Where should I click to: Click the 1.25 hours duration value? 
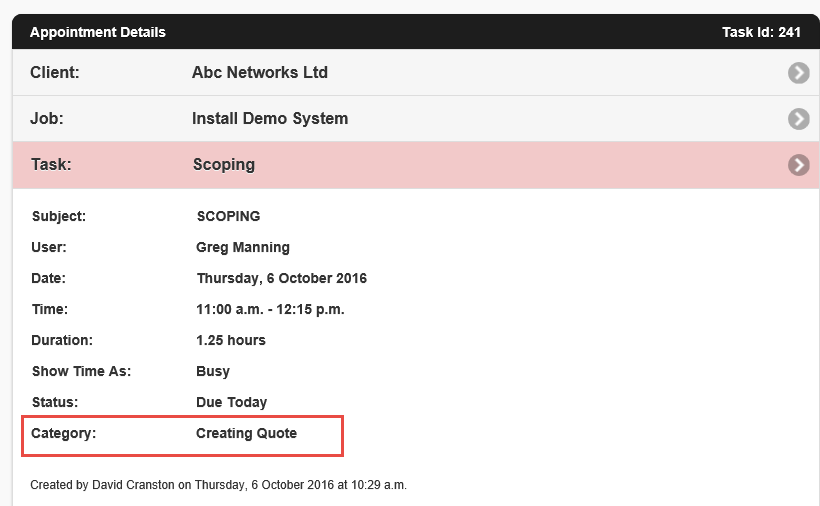231,340
